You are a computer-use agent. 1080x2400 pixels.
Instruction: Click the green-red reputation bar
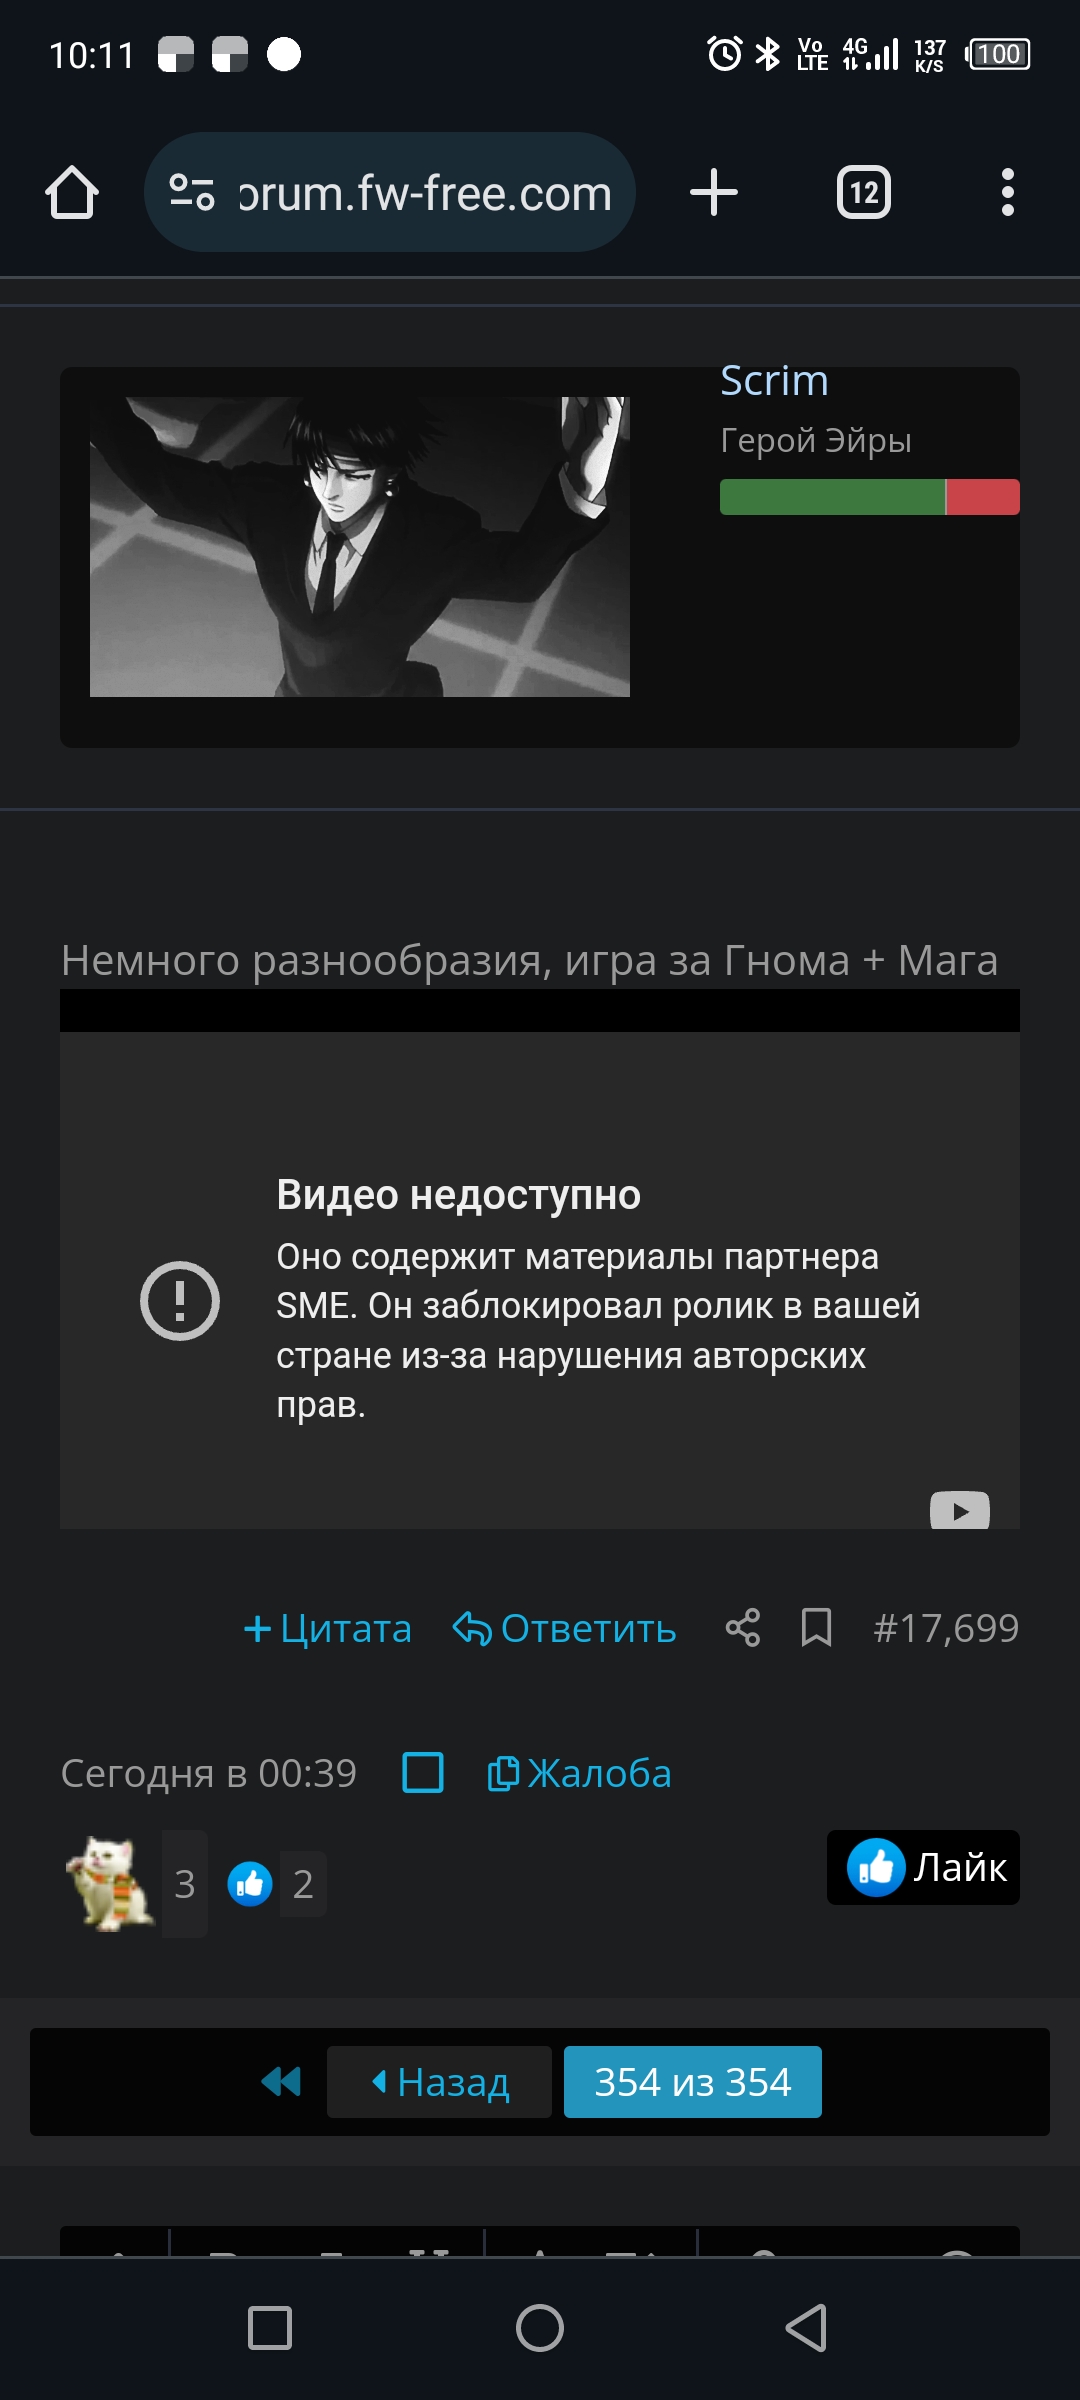point(870,497)
